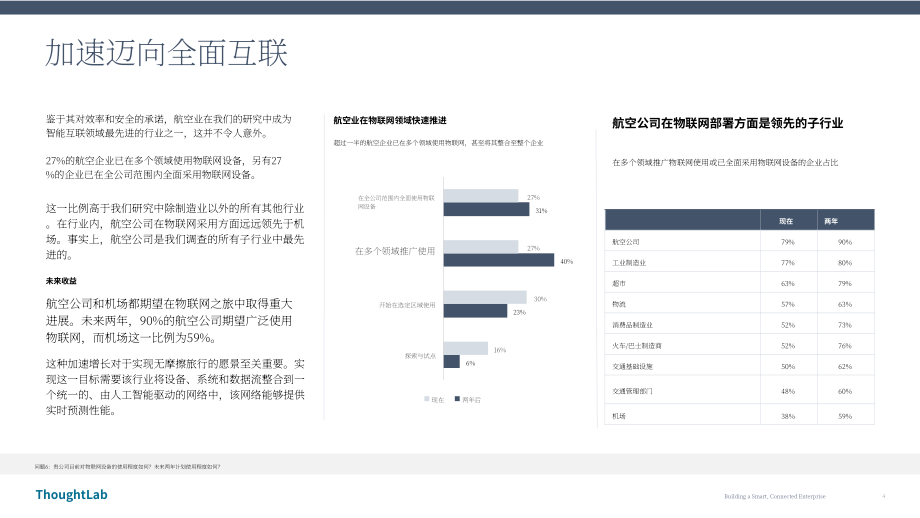Select the 交通管理部门 table row label
920x518 pixels.
[x=632, y=391]
